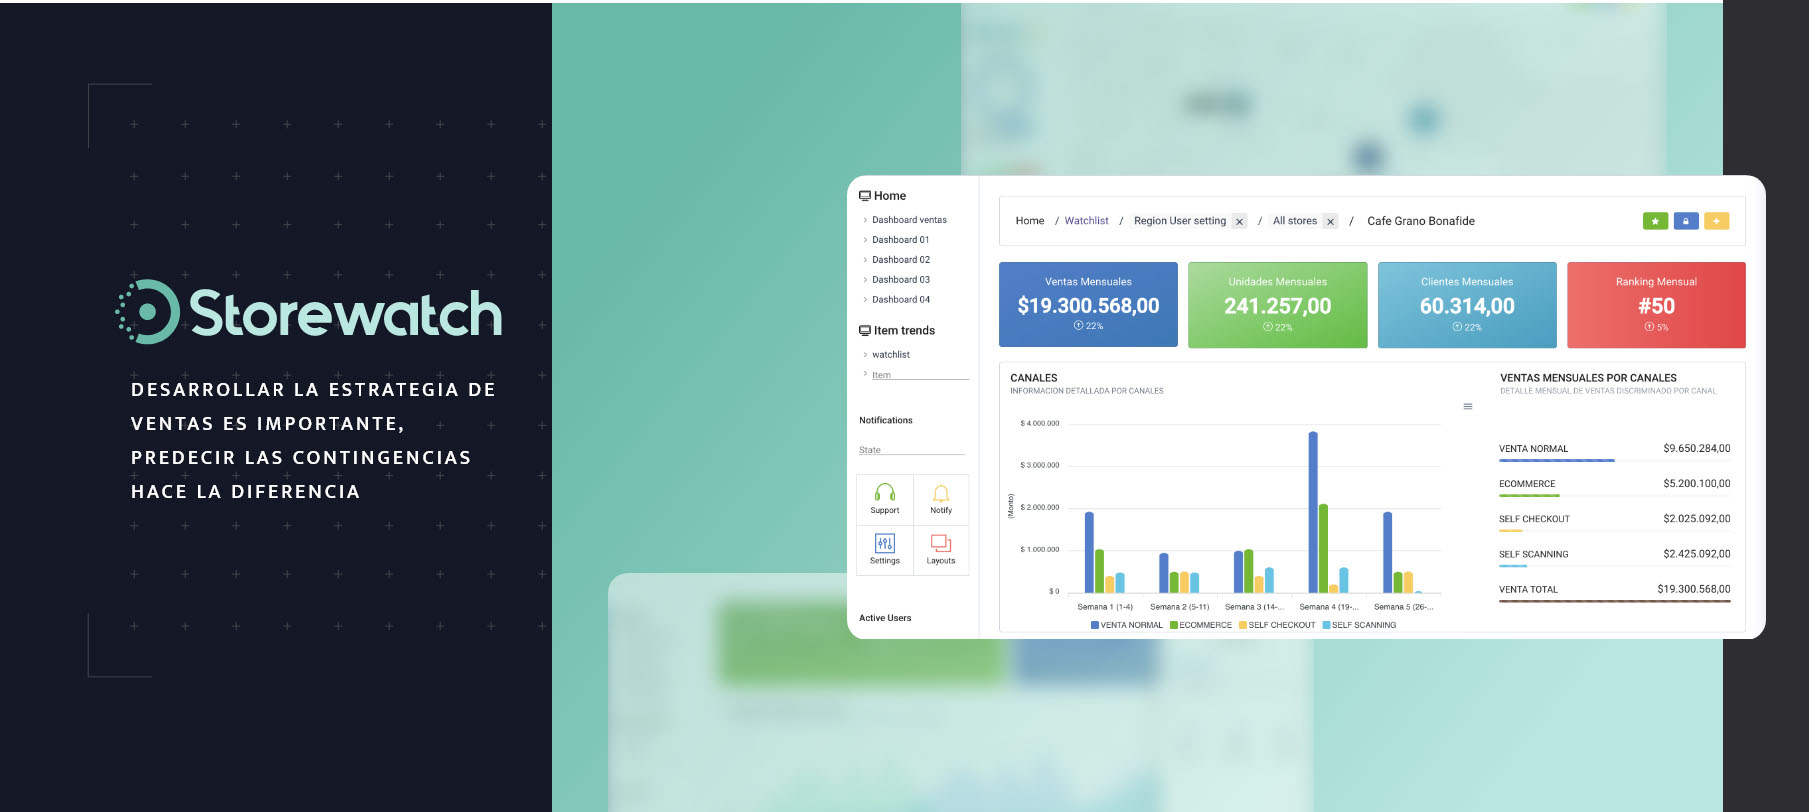Click the Active Users heading
This screenshot has height=812, width=1809.
pos(885,618)
